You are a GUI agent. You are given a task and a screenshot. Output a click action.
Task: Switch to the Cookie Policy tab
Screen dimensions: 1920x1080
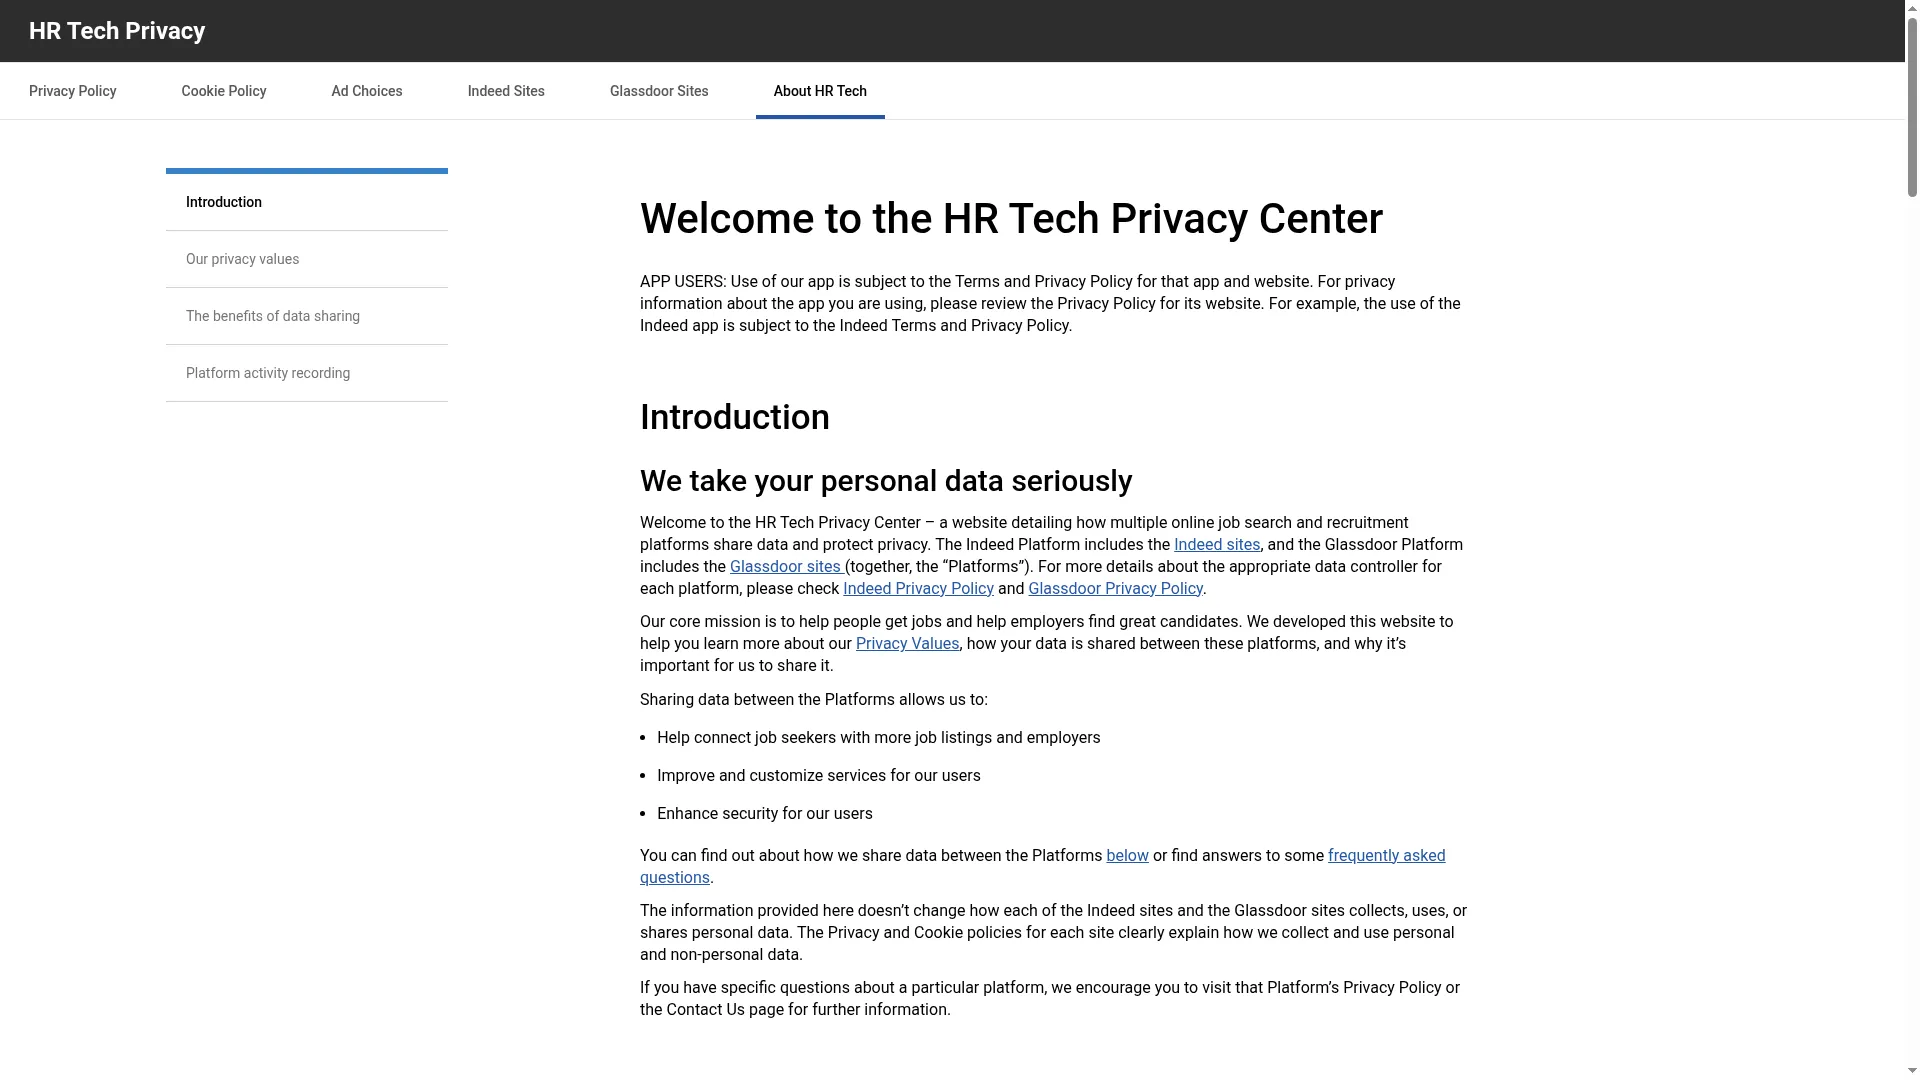click(x=223, y=91)
